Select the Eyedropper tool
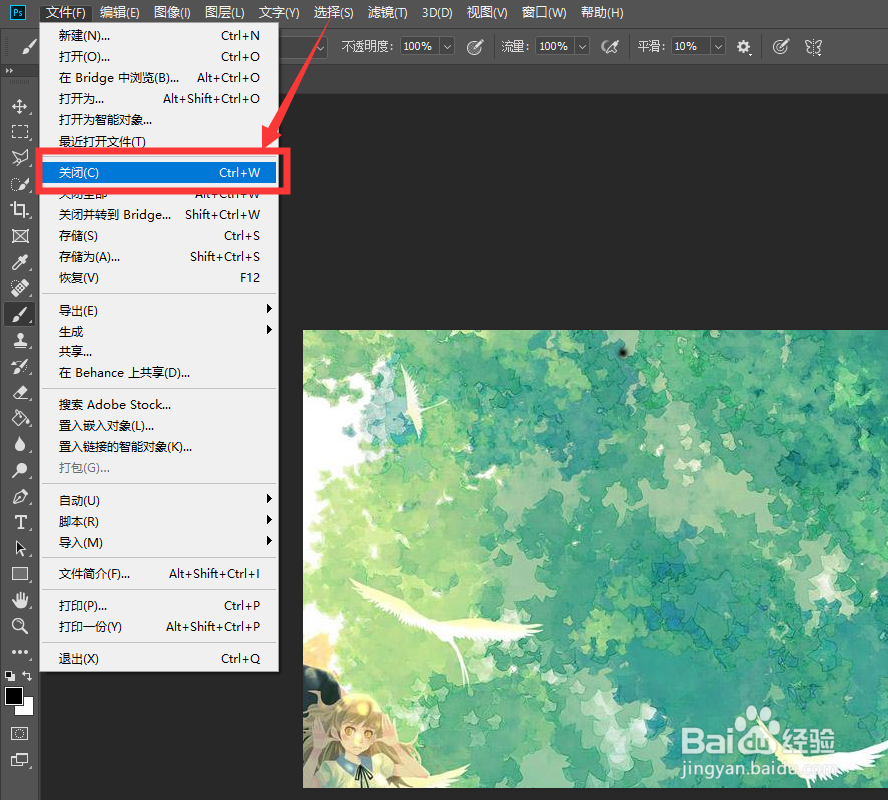The width and height of the screenshot is (888, 800). point(20,262)
